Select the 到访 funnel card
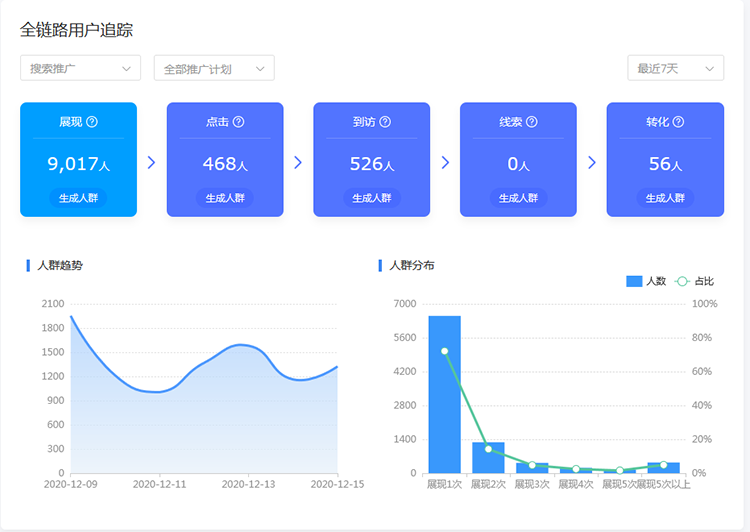Viewport: 750px width, 532px height. point(371,160)
